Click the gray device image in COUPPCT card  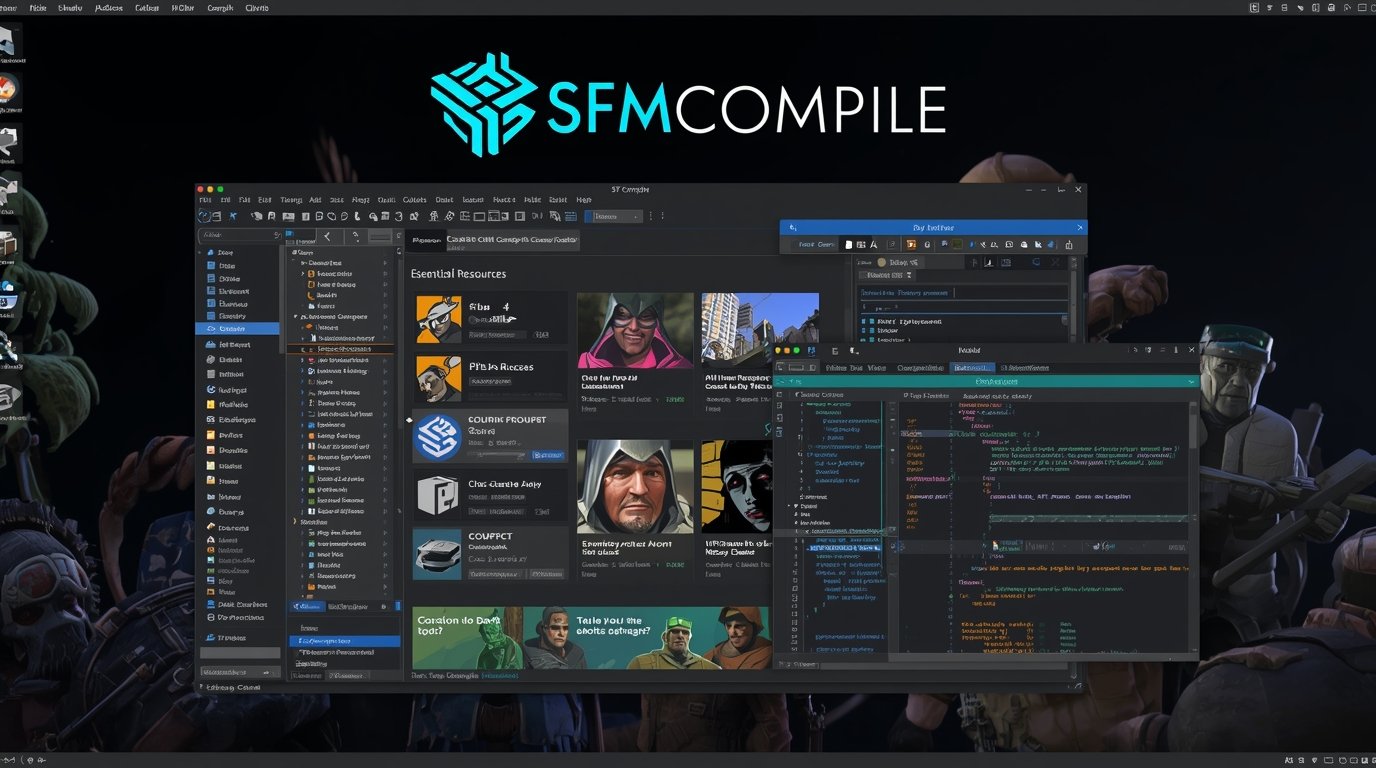437,554
